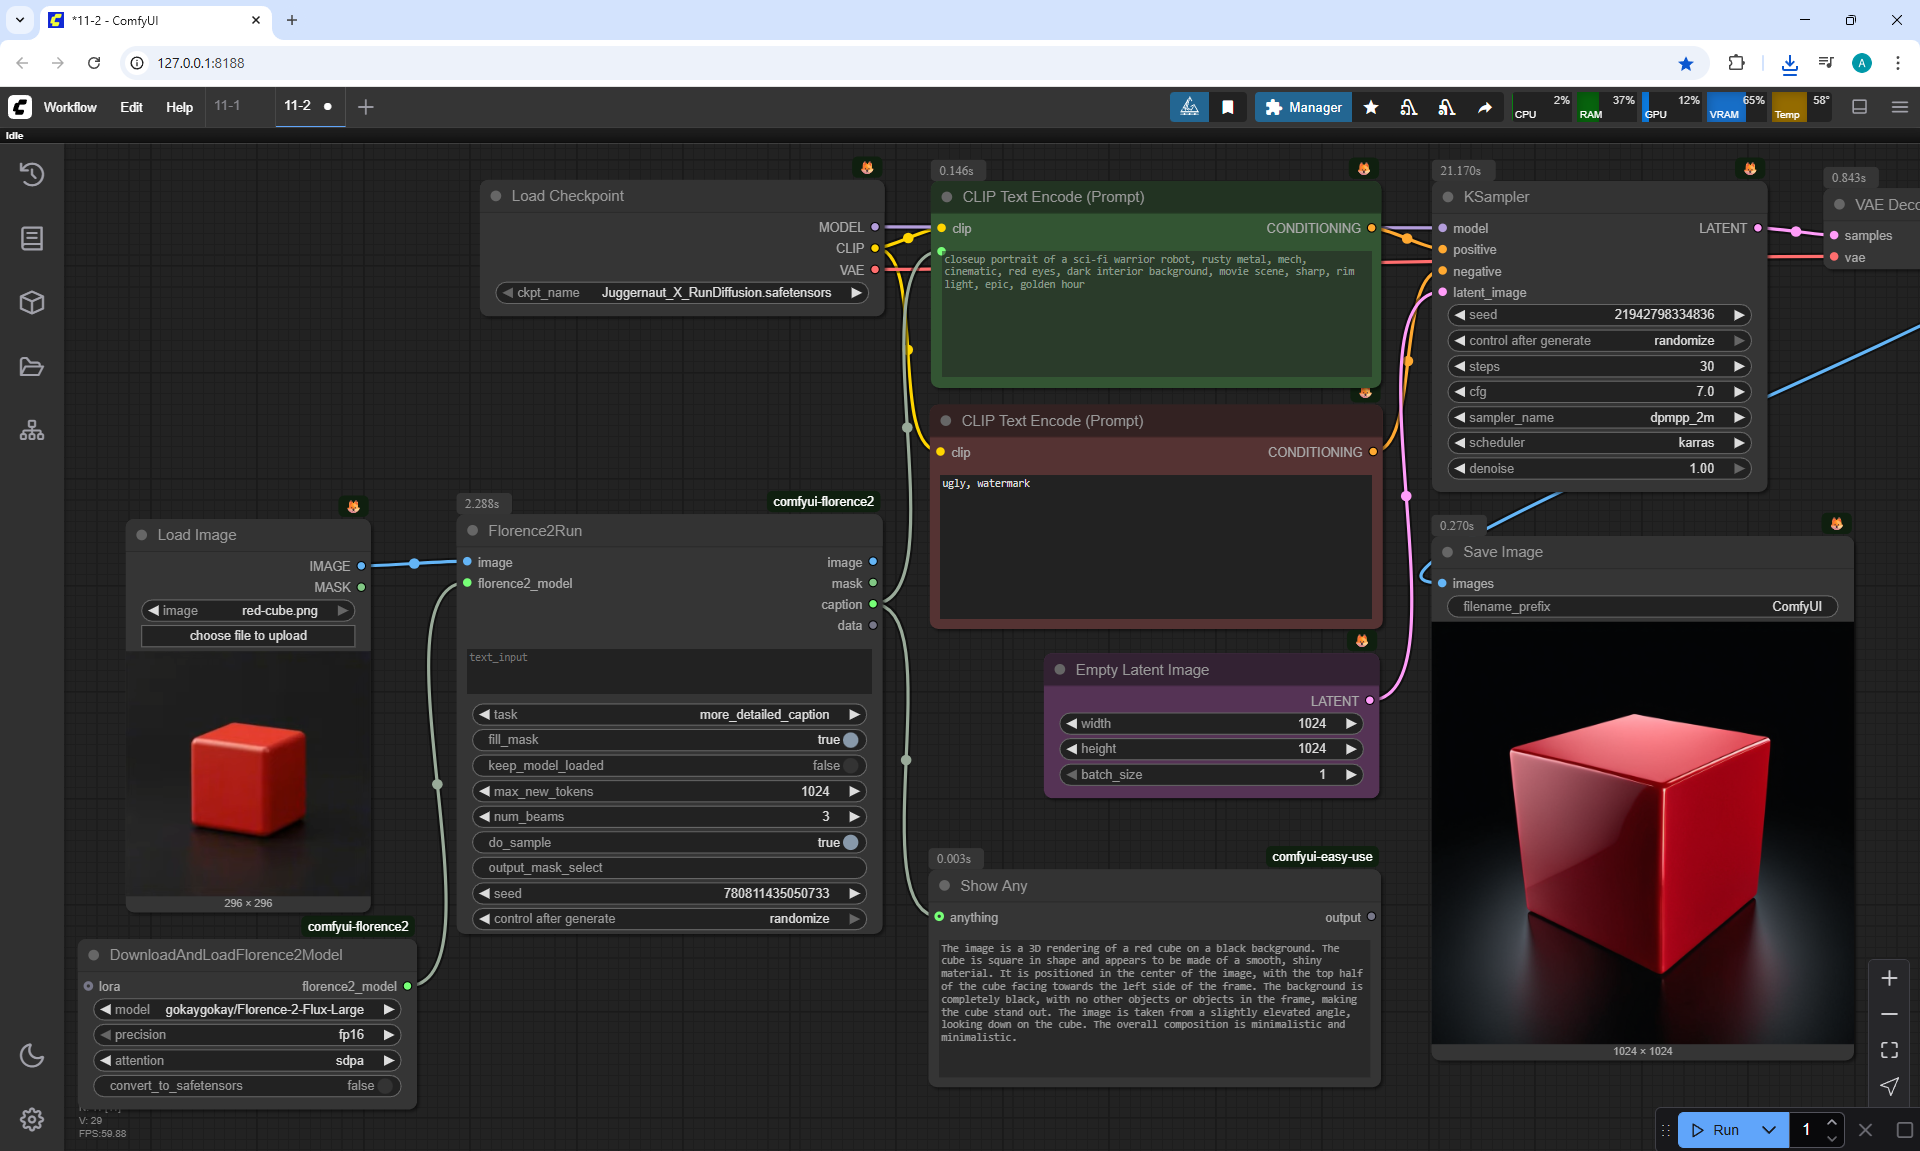Expand the Run button dropdown arrow
Viewport: 1920px width, 1151px height.
pos(1768,1130)
